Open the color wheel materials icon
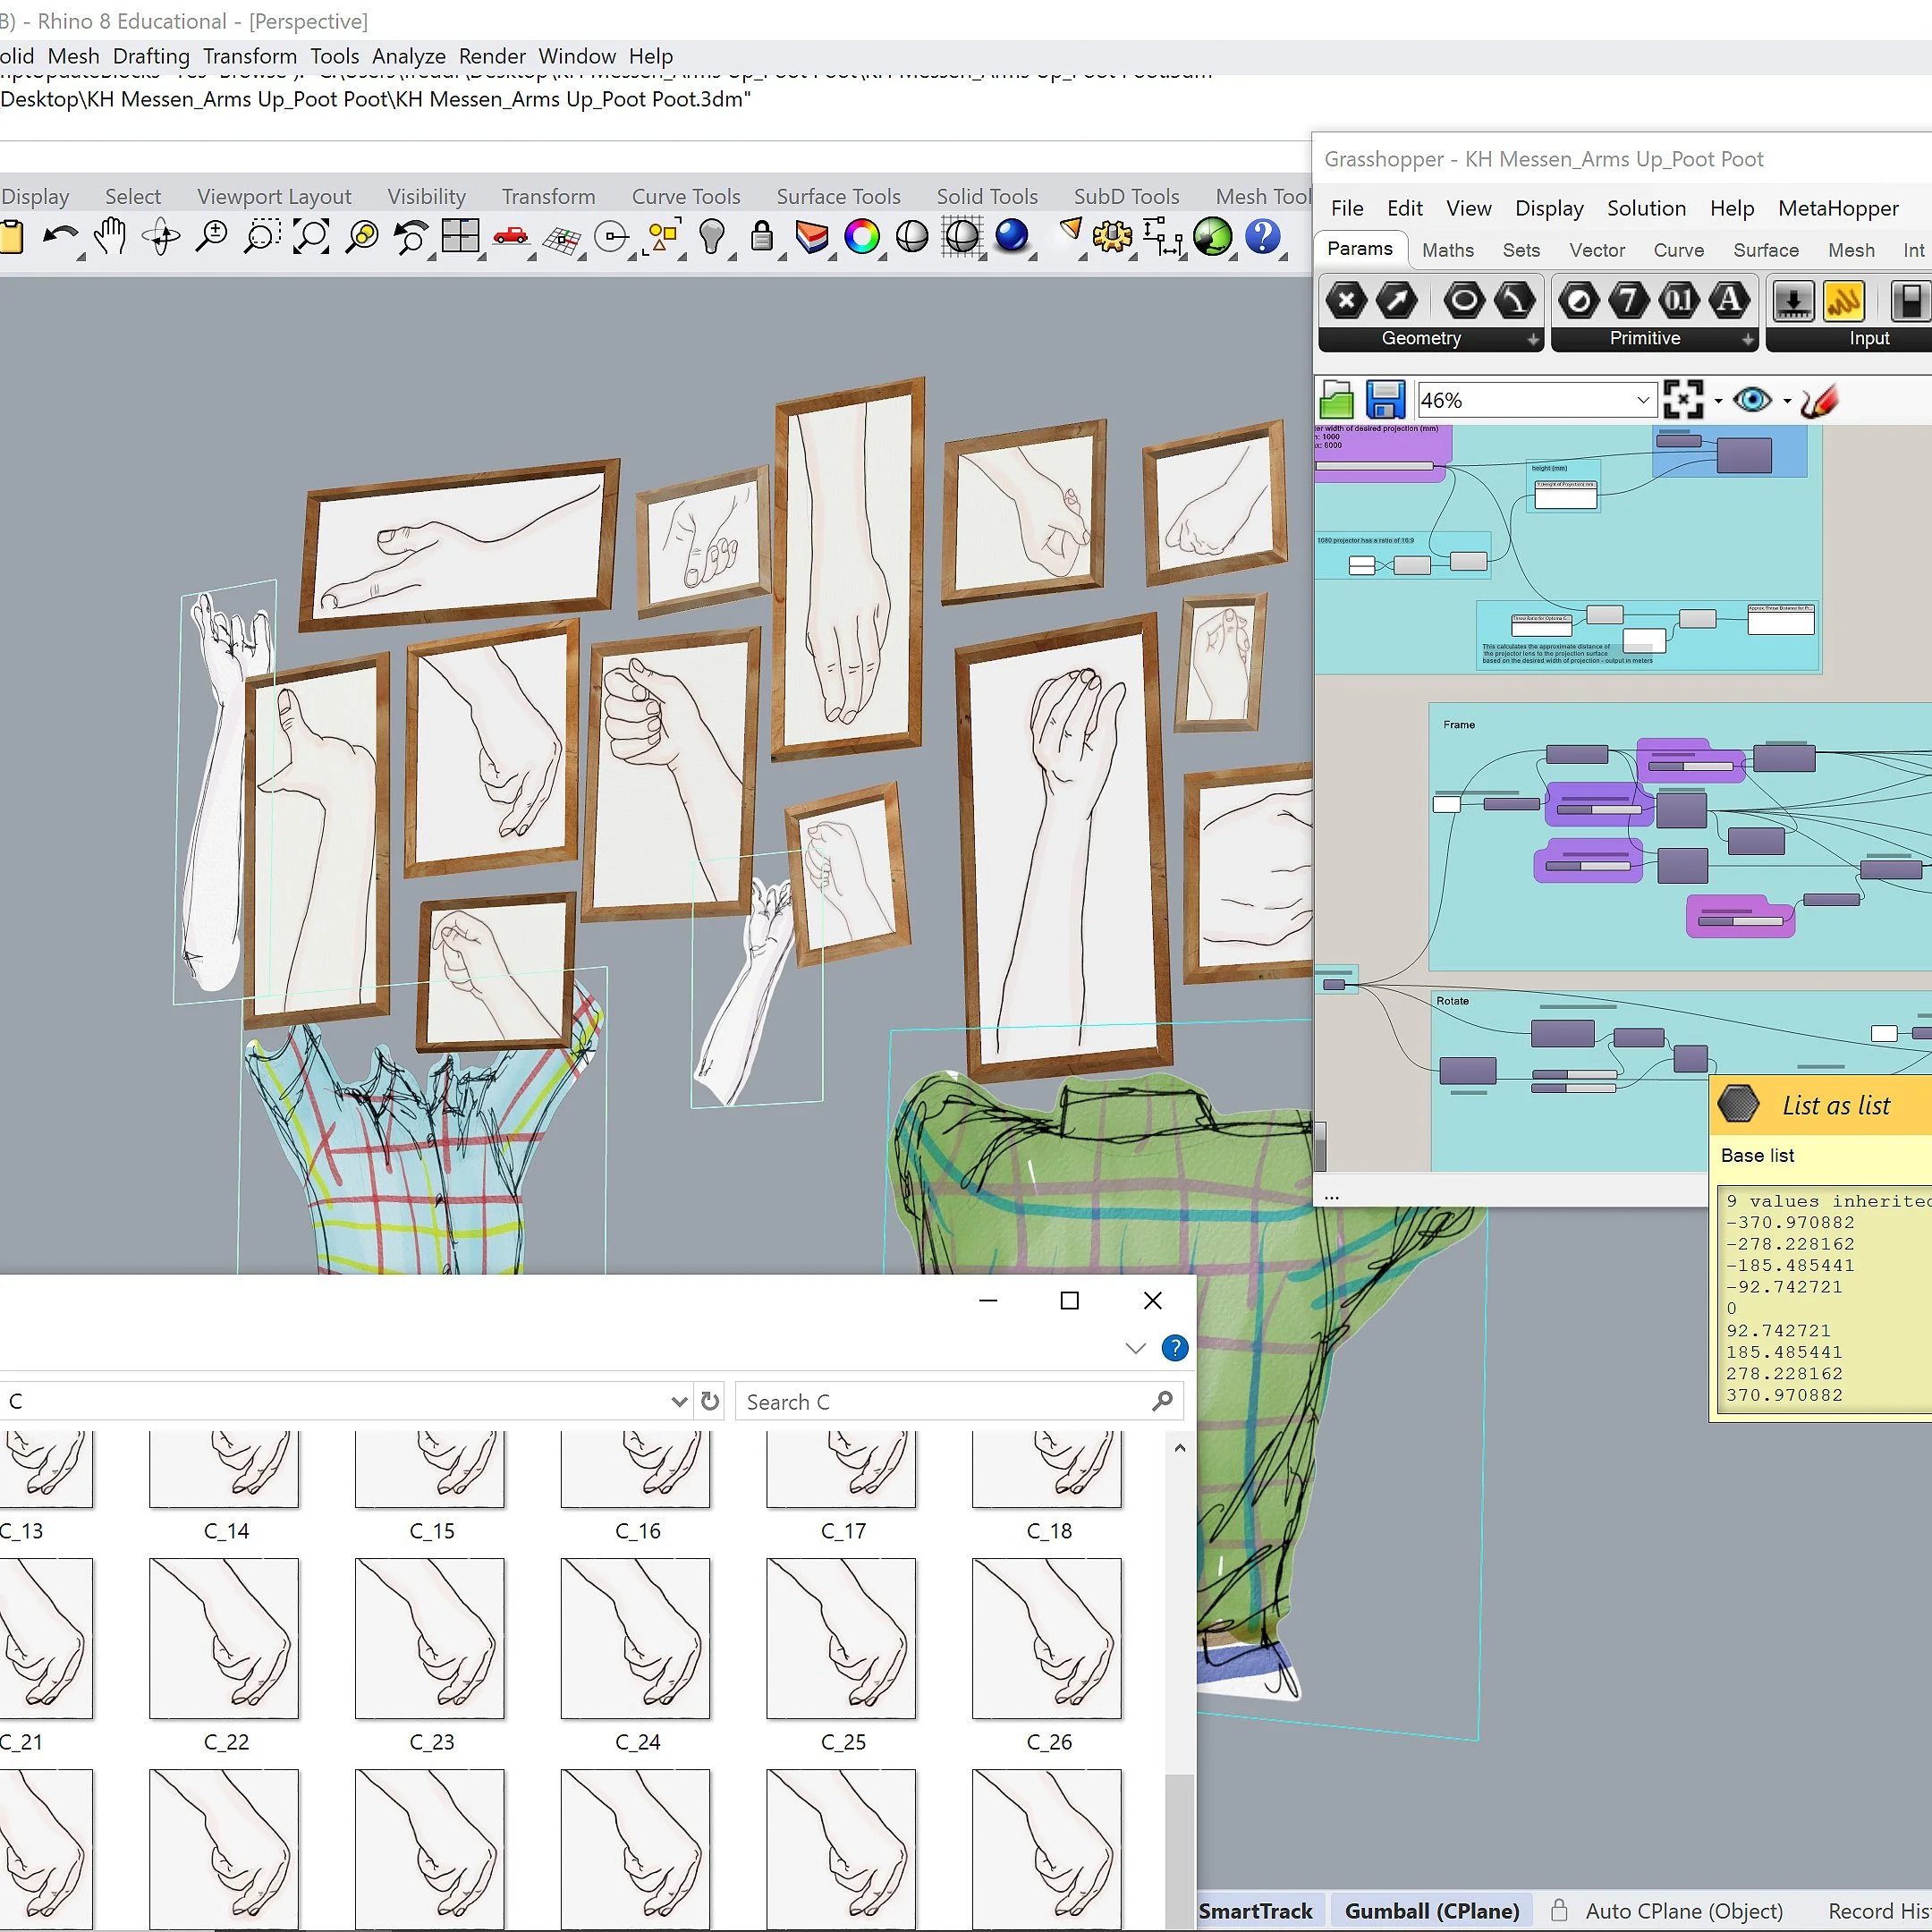Screen dimensions: 1932x1932 pos(861,237)
